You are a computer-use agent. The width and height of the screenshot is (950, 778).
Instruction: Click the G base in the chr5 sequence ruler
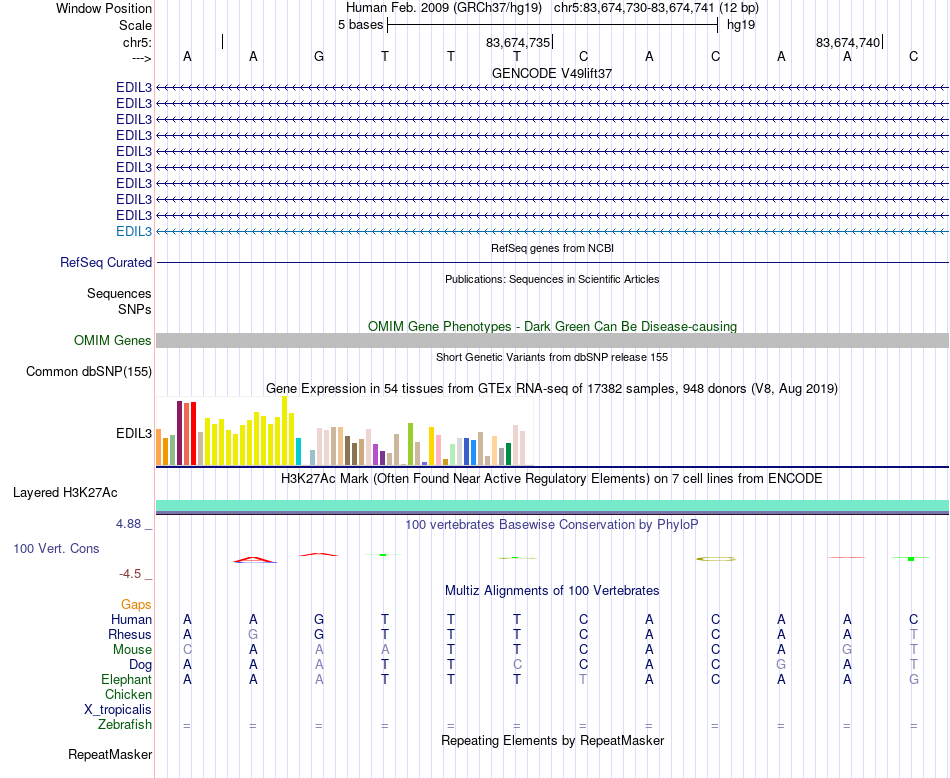coord(319,56)
